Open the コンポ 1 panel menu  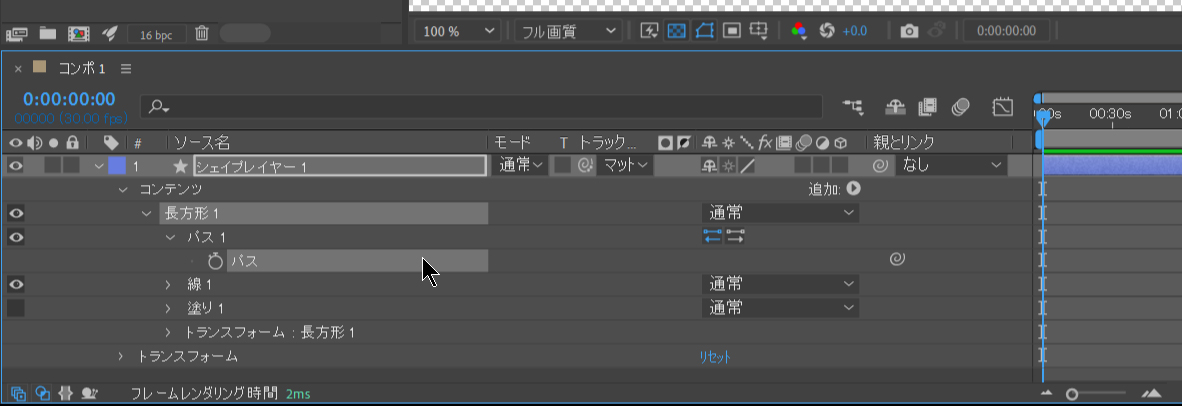click(126, 69)
